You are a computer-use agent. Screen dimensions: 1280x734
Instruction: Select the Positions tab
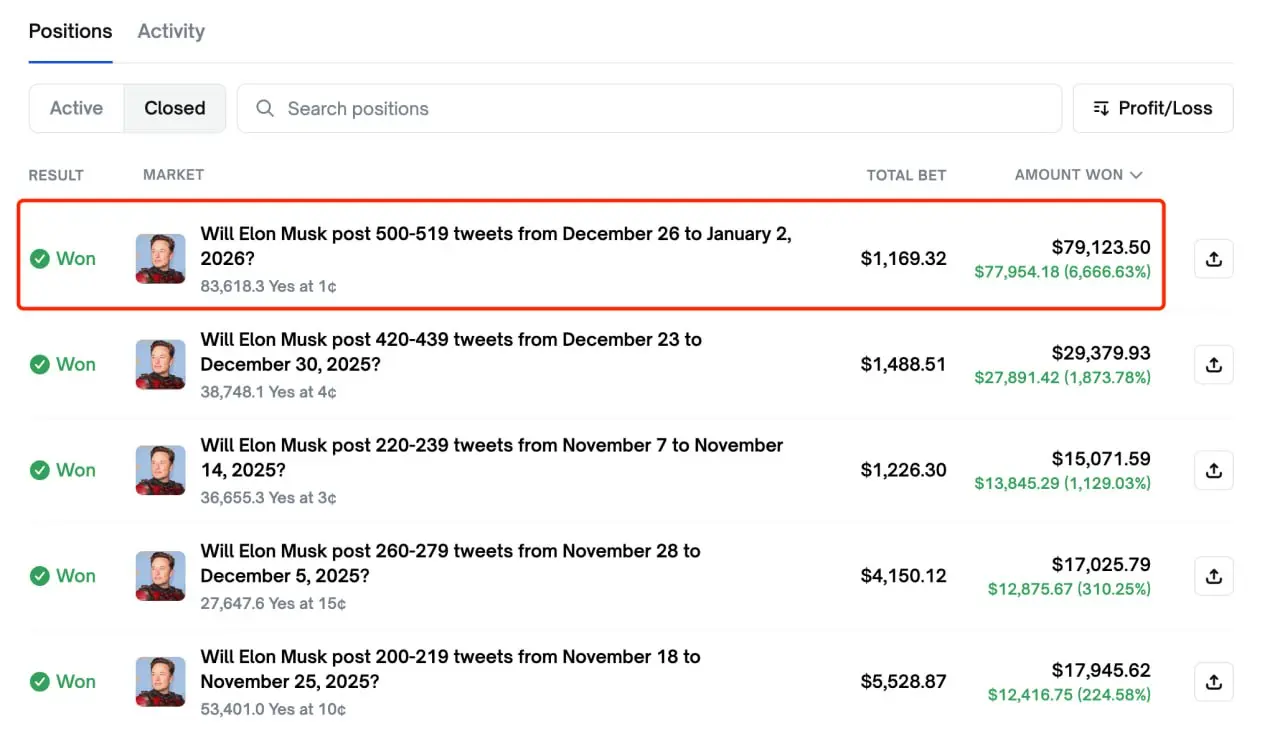pos(70,31)
